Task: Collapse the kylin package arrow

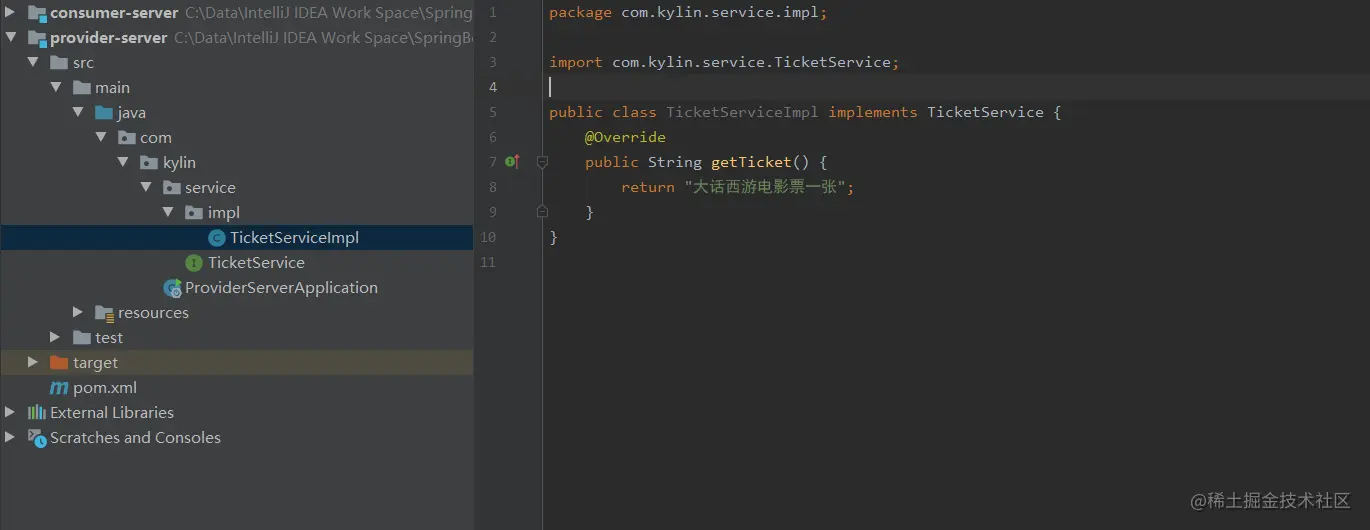Action: coord(122,163)
